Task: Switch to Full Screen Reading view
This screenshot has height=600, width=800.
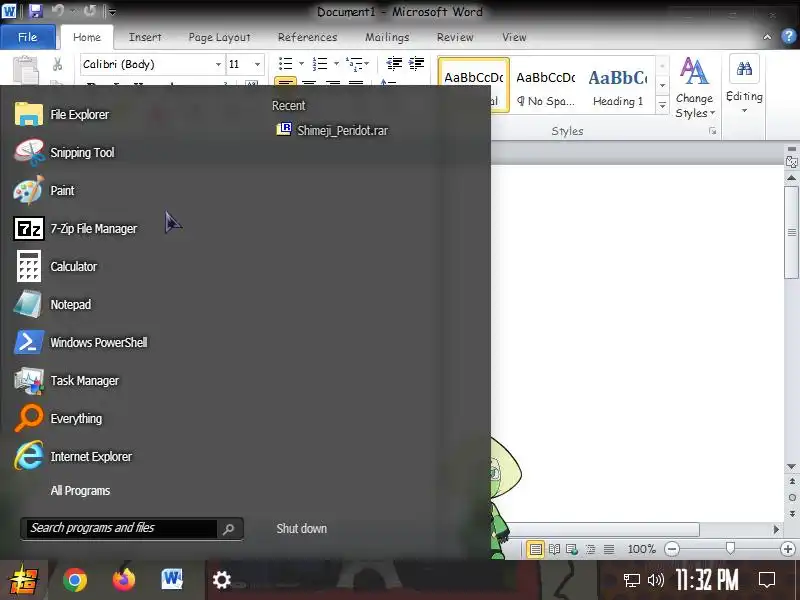Action: (554, 549)
